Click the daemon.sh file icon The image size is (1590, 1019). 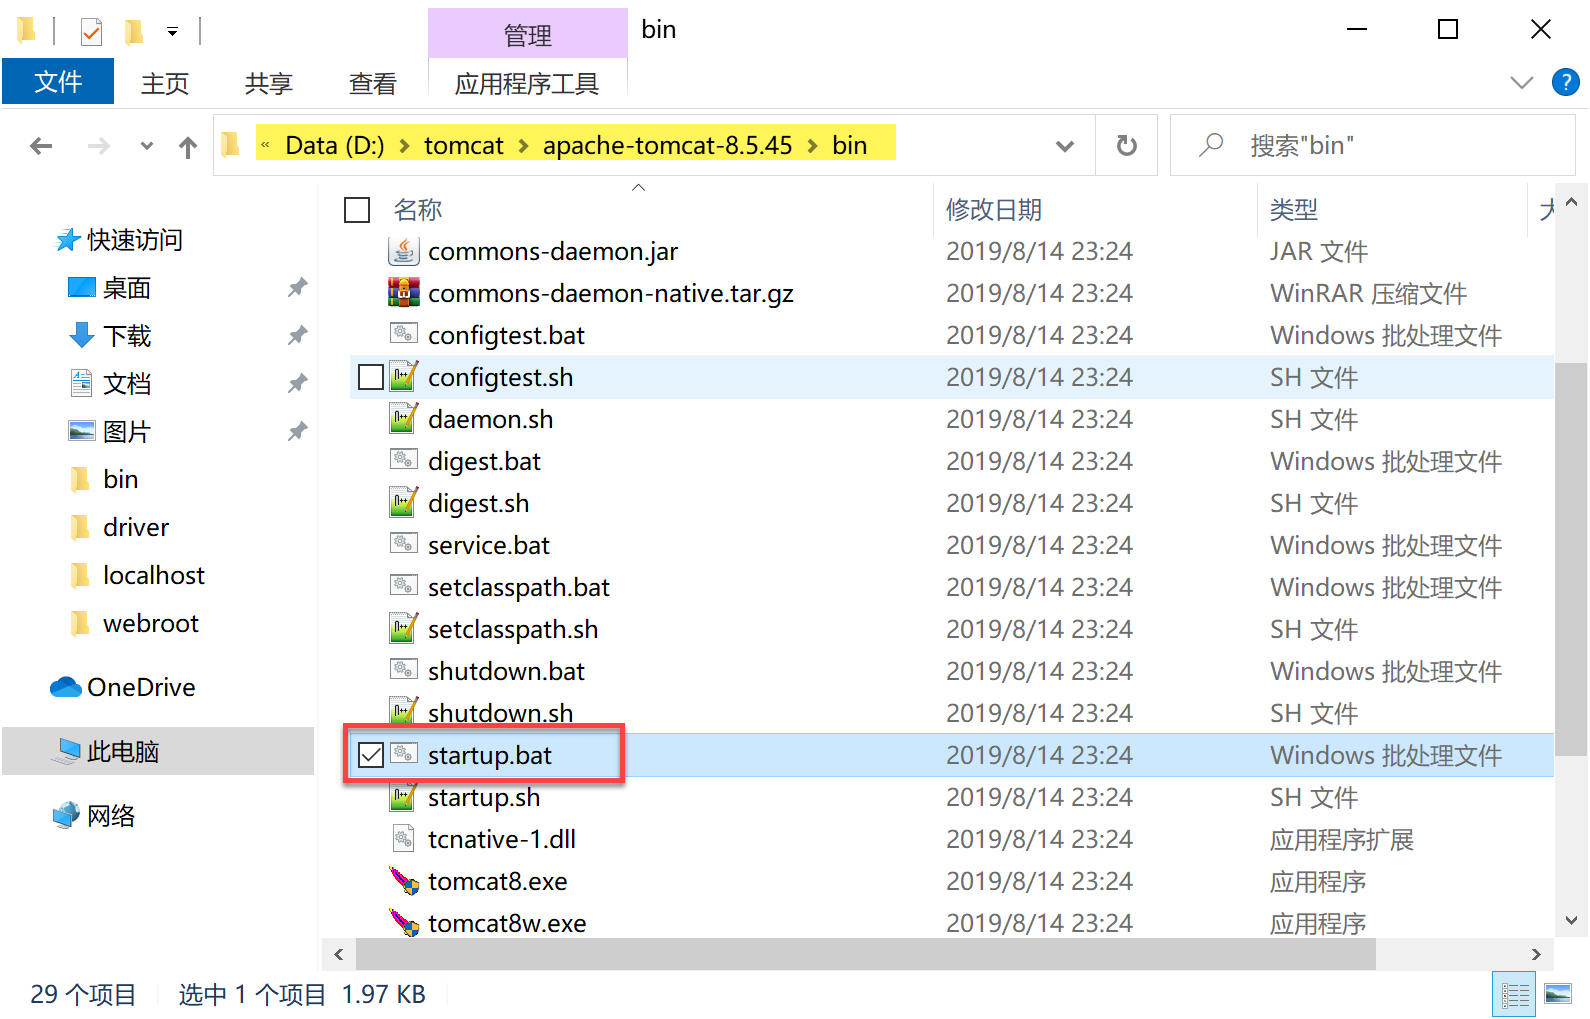(403, 419)
